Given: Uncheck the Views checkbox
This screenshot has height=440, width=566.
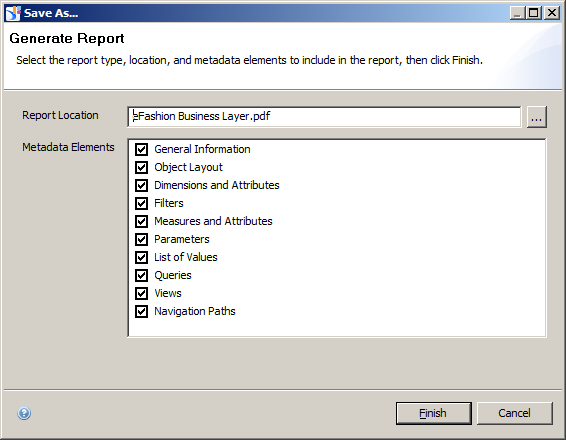Looking at the screenshot, I should [x=141, y=293].
